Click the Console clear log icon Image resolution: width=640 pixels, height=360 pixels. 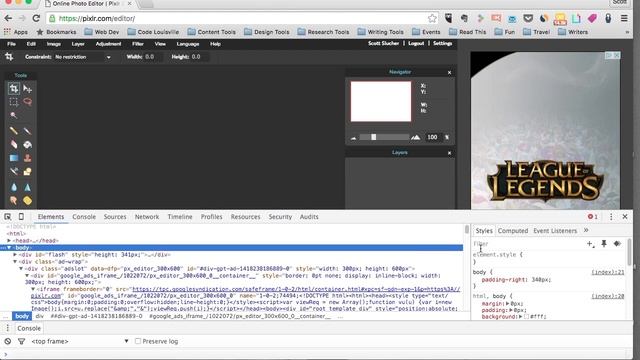(8, 341)
